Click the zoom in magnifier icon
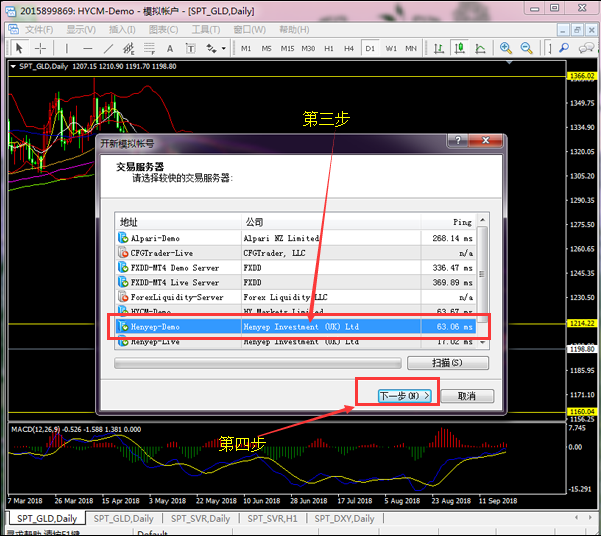 click(x=505, y=48)
